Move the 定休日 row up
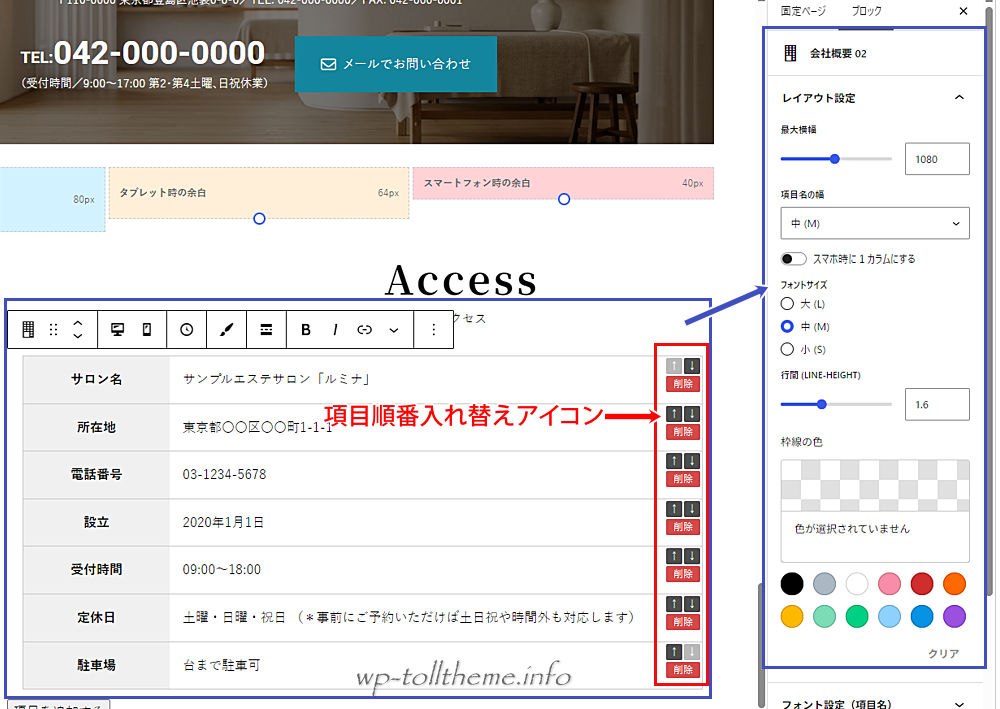The width and height of the screenshot is (1000, 709). pos(674,604)
